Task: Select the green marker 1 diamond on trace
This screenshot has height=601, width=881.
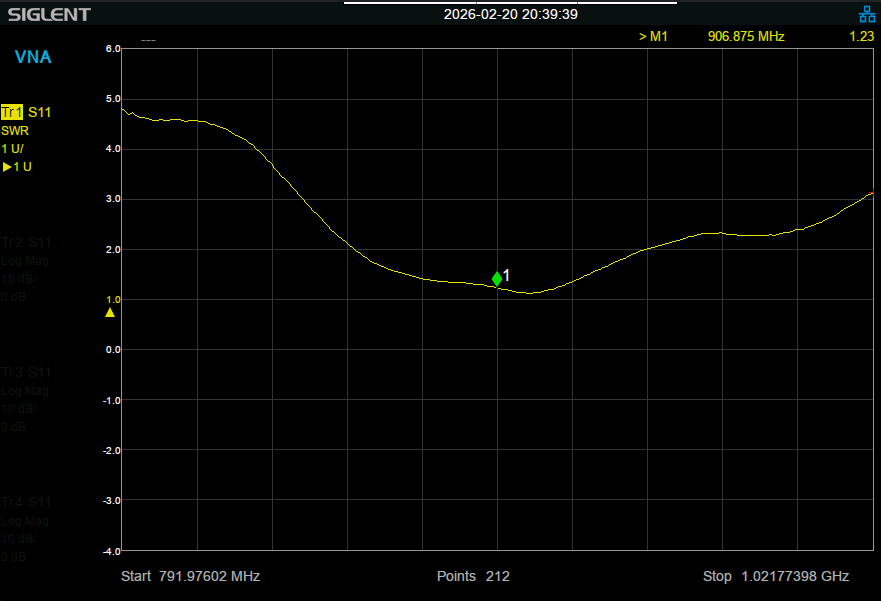Action: tap(497, 279)
